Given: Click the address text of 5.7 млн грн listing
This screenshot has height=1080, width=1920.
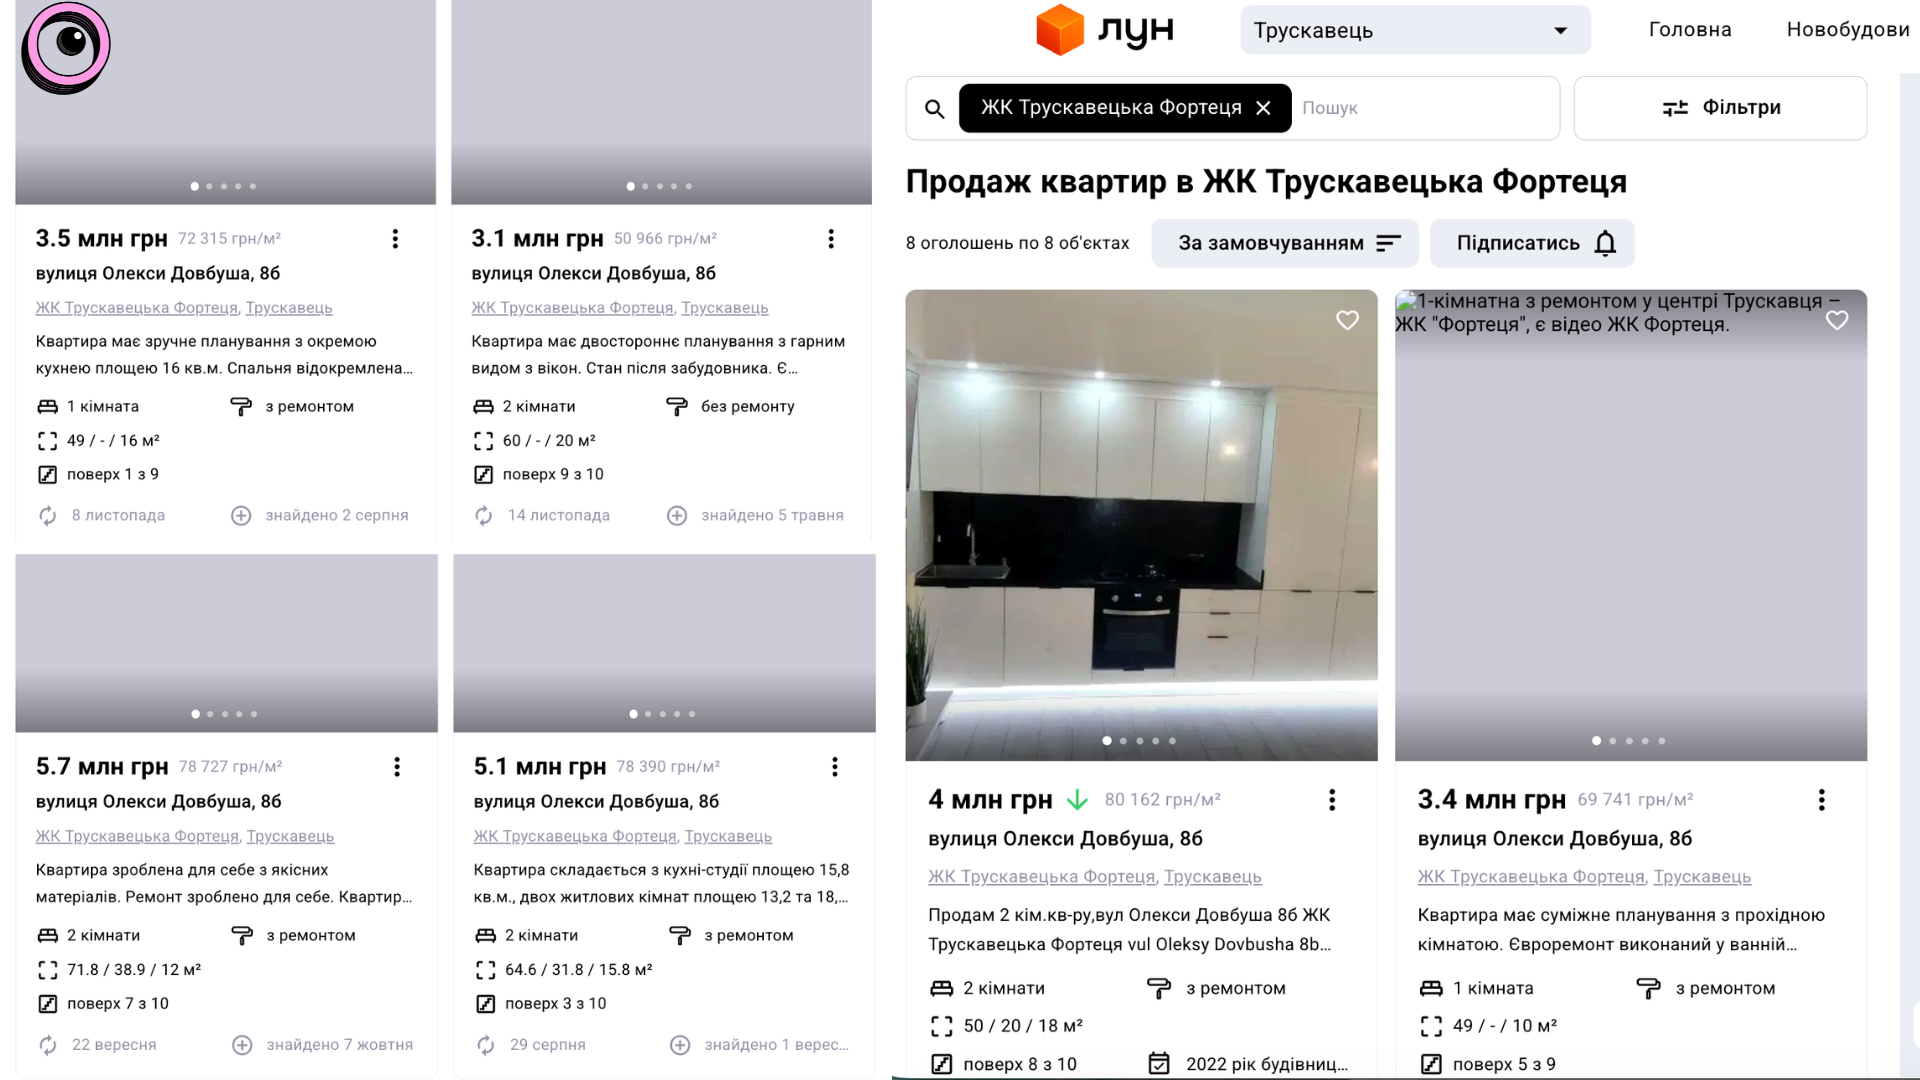Looking at the screenshot, I should 159,802.
